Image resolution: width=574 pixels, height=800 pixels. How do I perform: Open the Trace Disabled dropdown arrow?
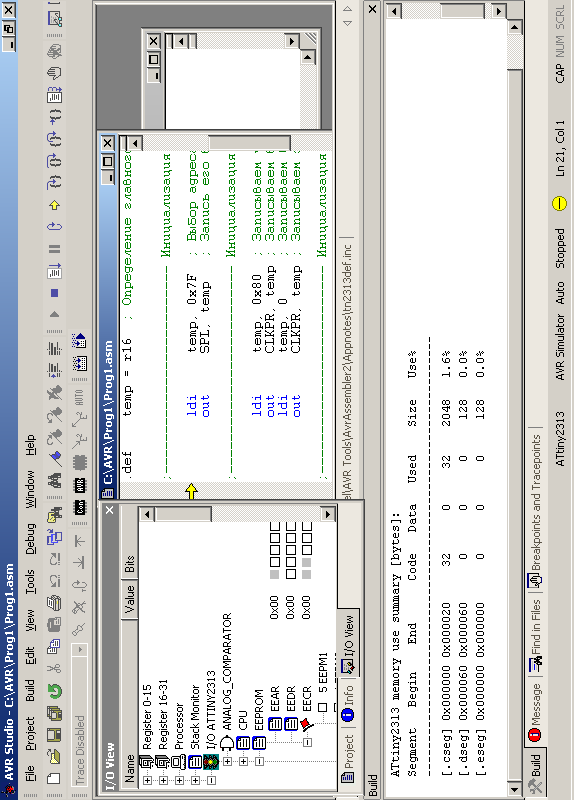(x=80, y=649)
